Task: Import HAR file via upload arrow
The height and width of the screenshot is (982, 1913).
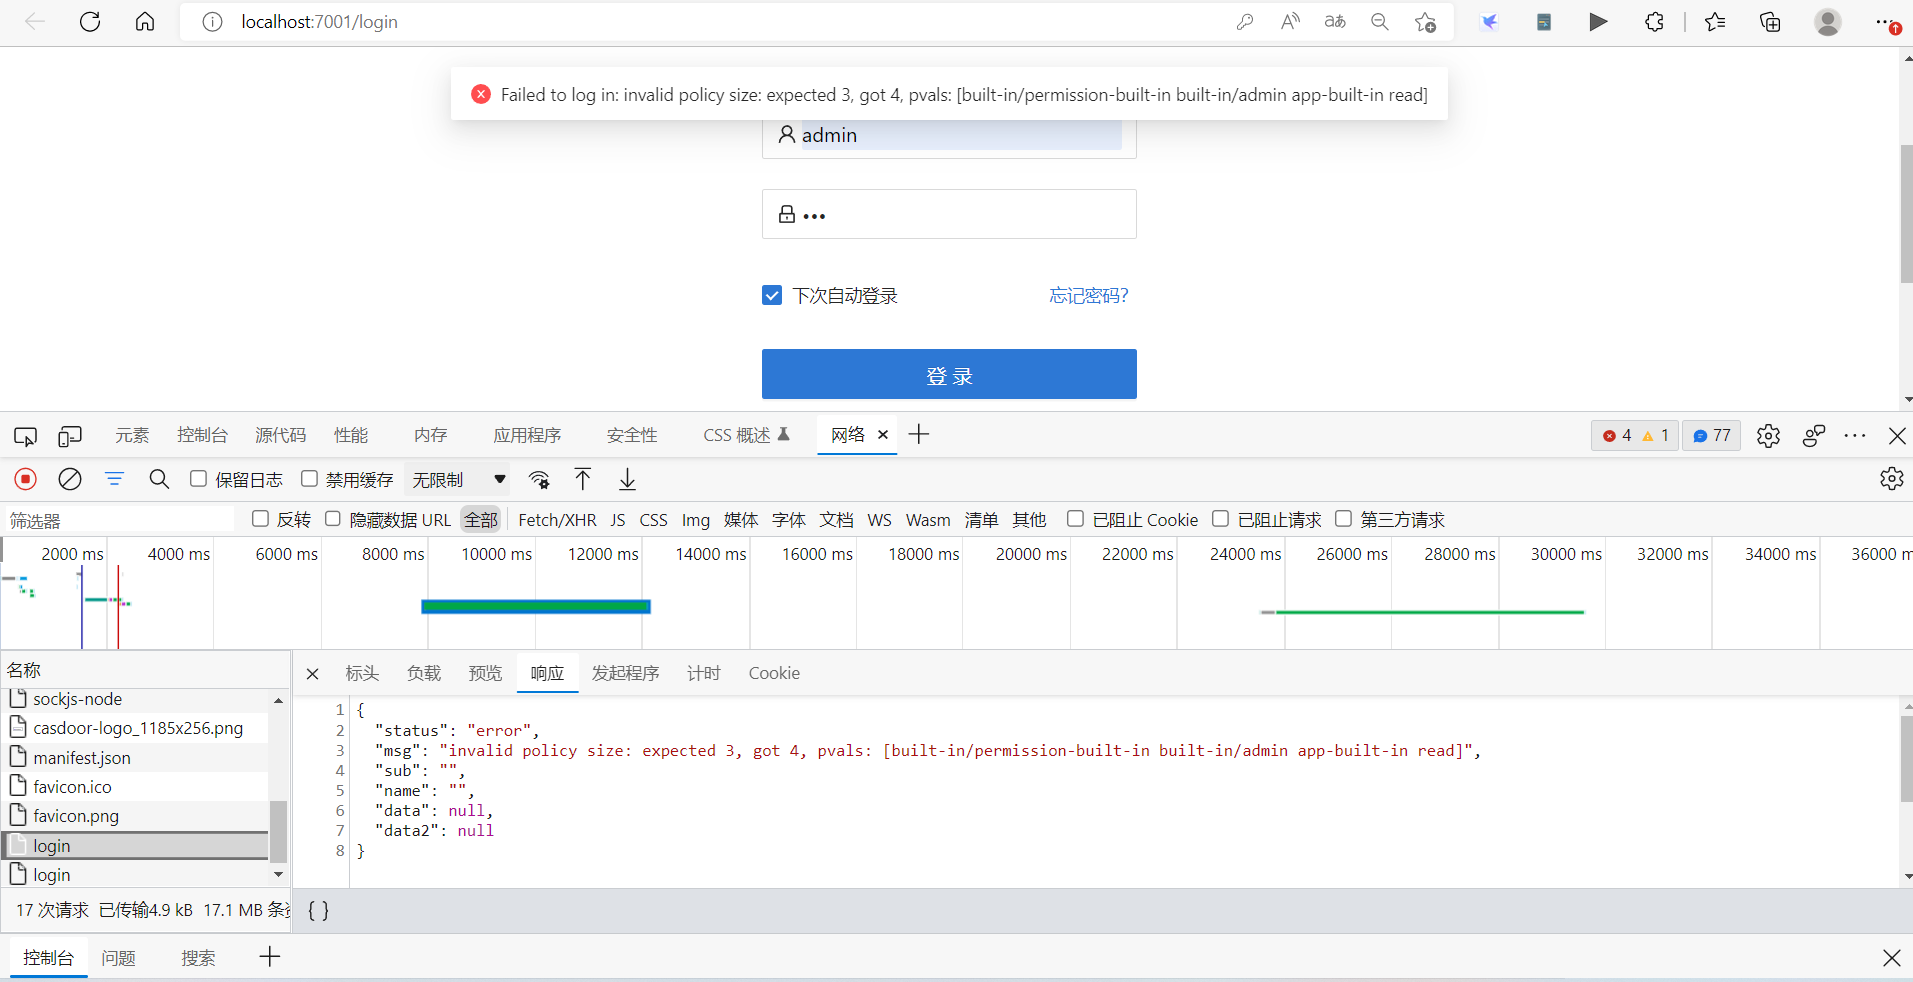Action: 582,479
